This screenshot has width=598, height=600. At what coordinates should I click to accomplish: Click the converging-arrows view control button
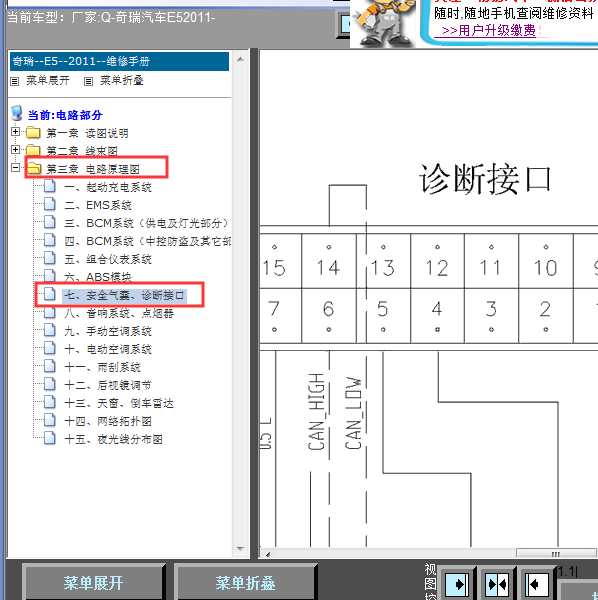pos(497,584)
